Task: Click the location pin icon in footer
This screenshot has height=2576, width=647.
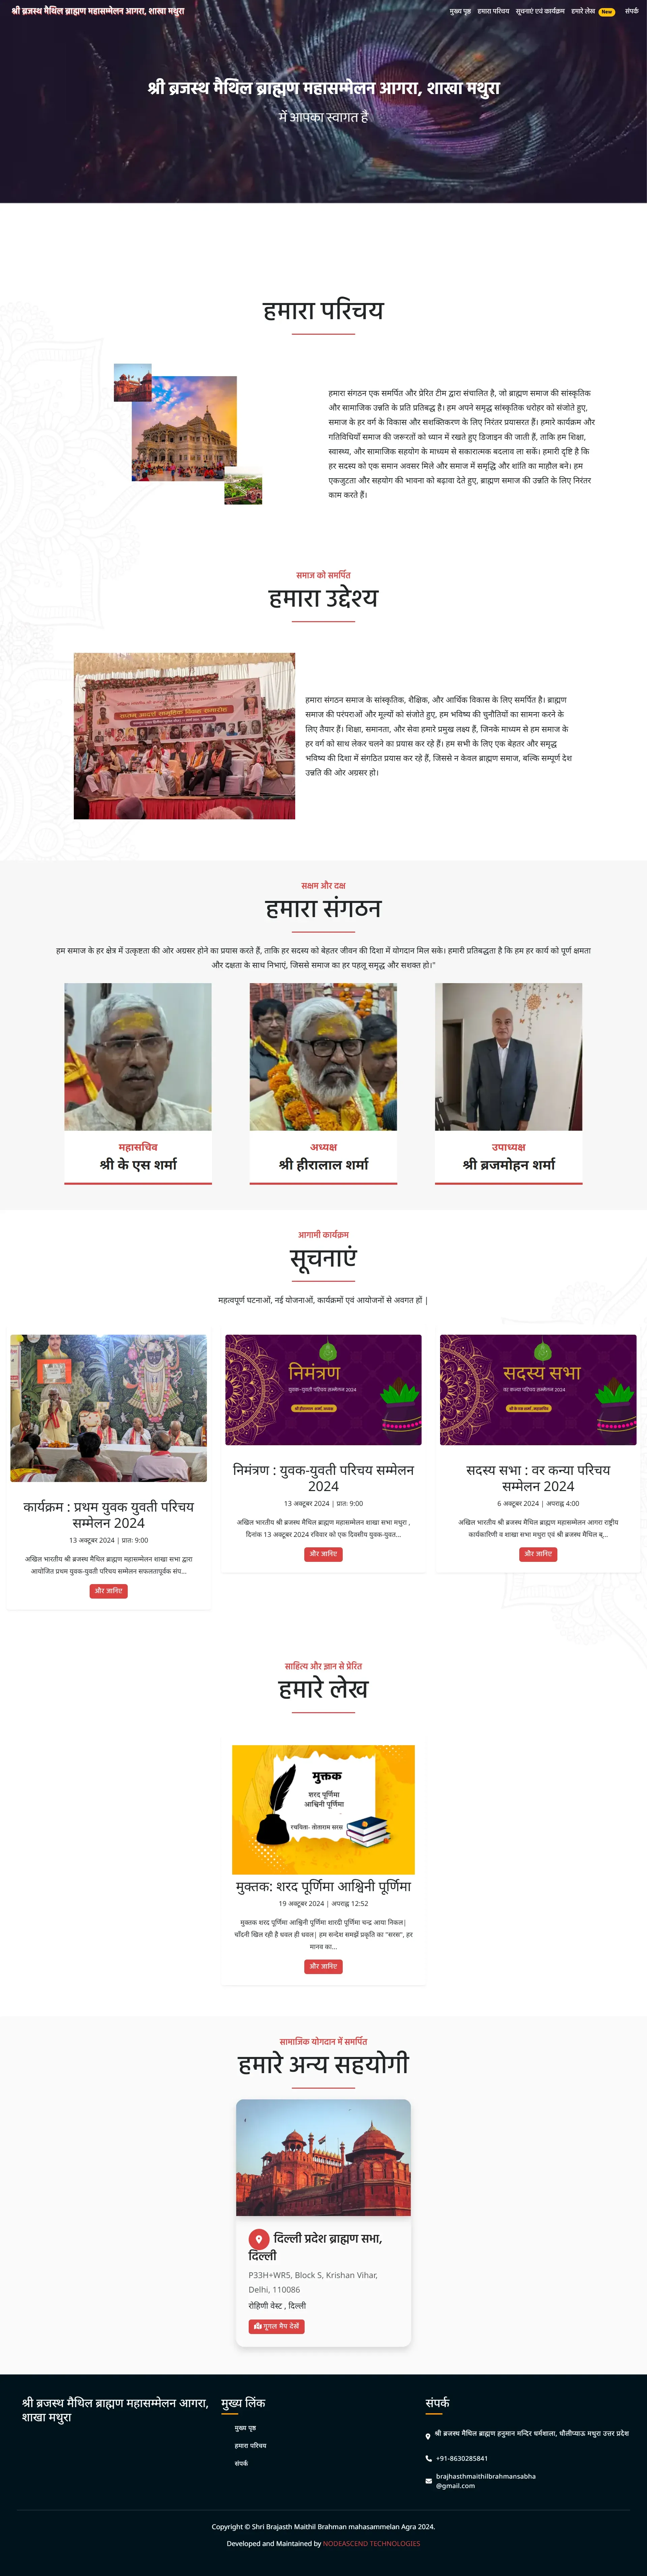Action: [x=428, y=2436]
